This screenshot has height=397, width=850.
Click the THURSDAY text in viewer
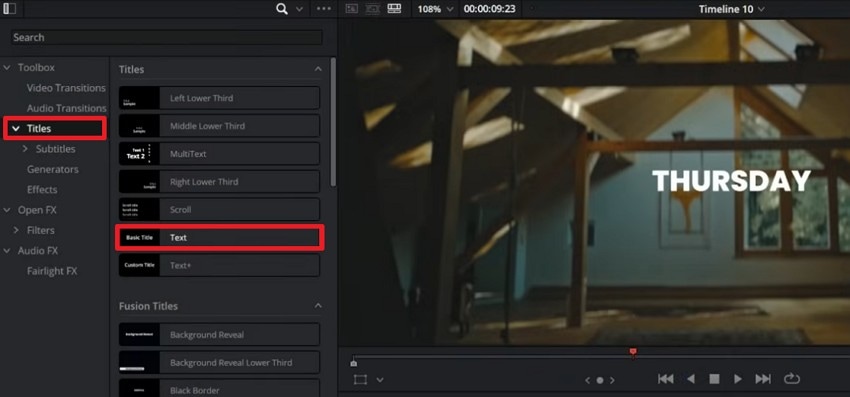[731, 181]
